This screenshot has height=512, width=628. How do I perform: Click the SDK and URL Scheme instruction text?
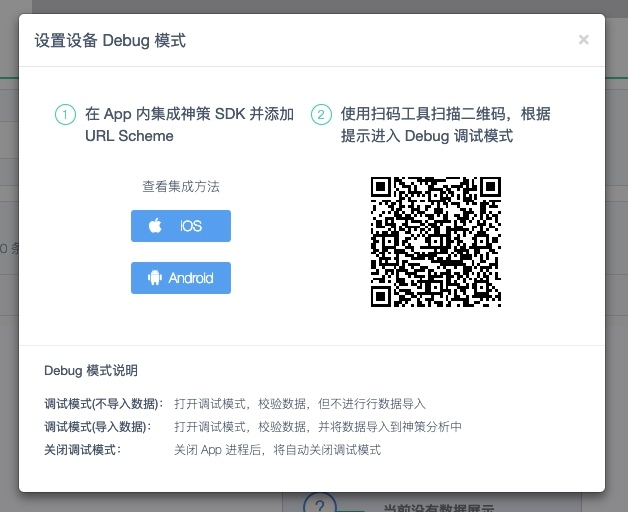(189, 125)
